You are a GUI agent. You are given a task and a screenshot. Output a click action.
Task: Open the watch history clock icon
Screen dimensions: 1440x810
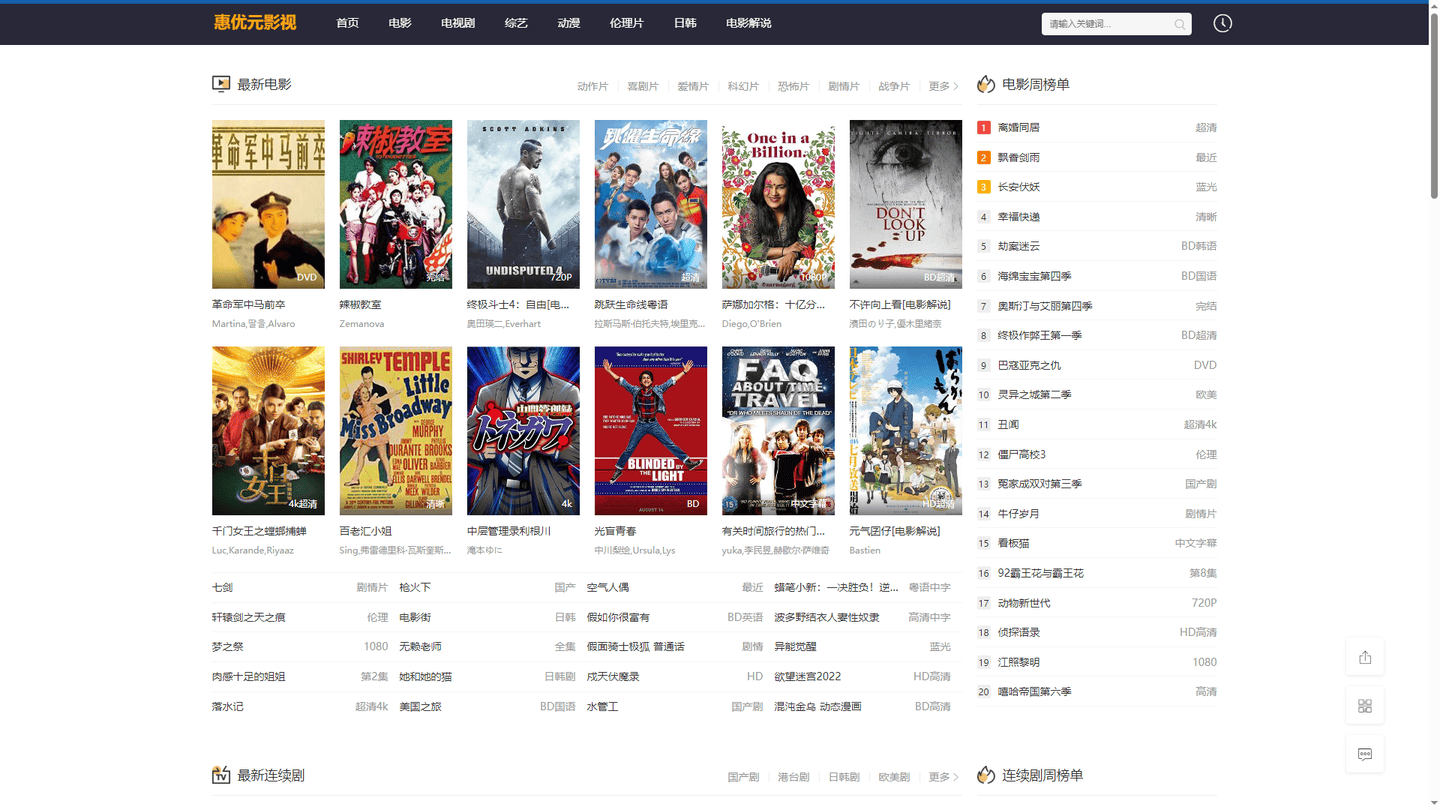[1222, 23]
